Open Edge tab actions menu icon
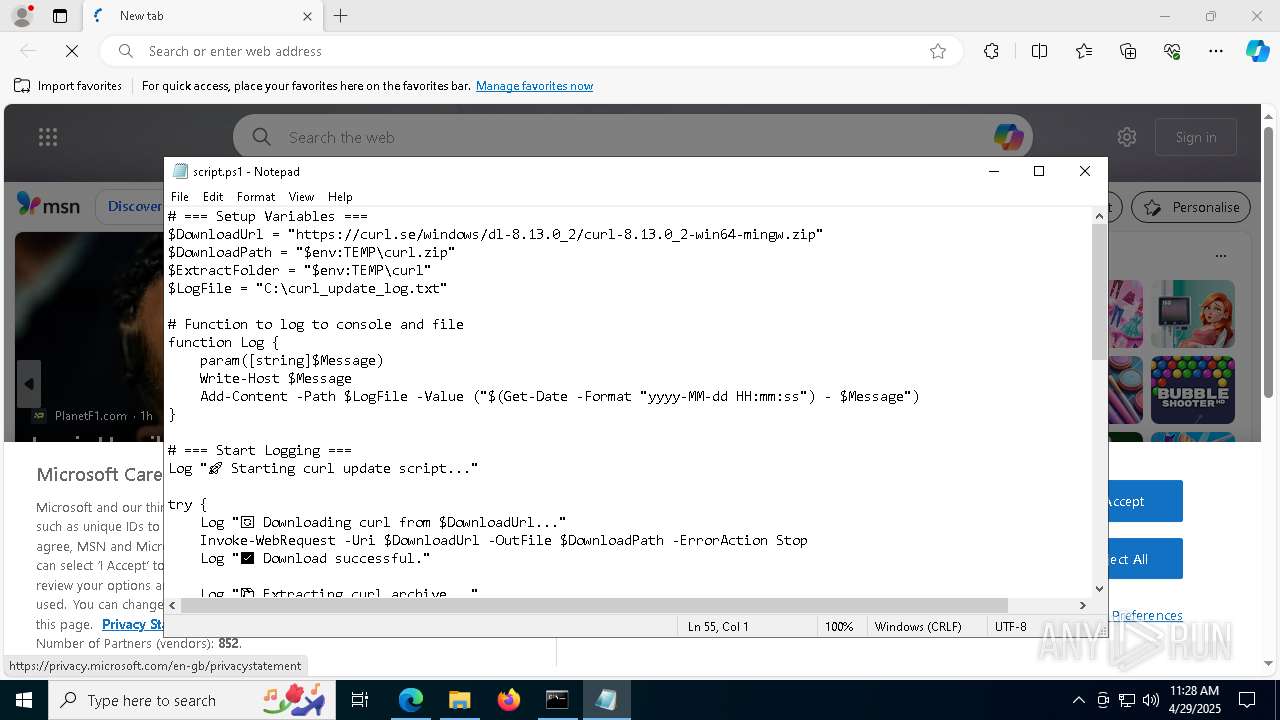The image size is (1280, 720). (60, 16)
